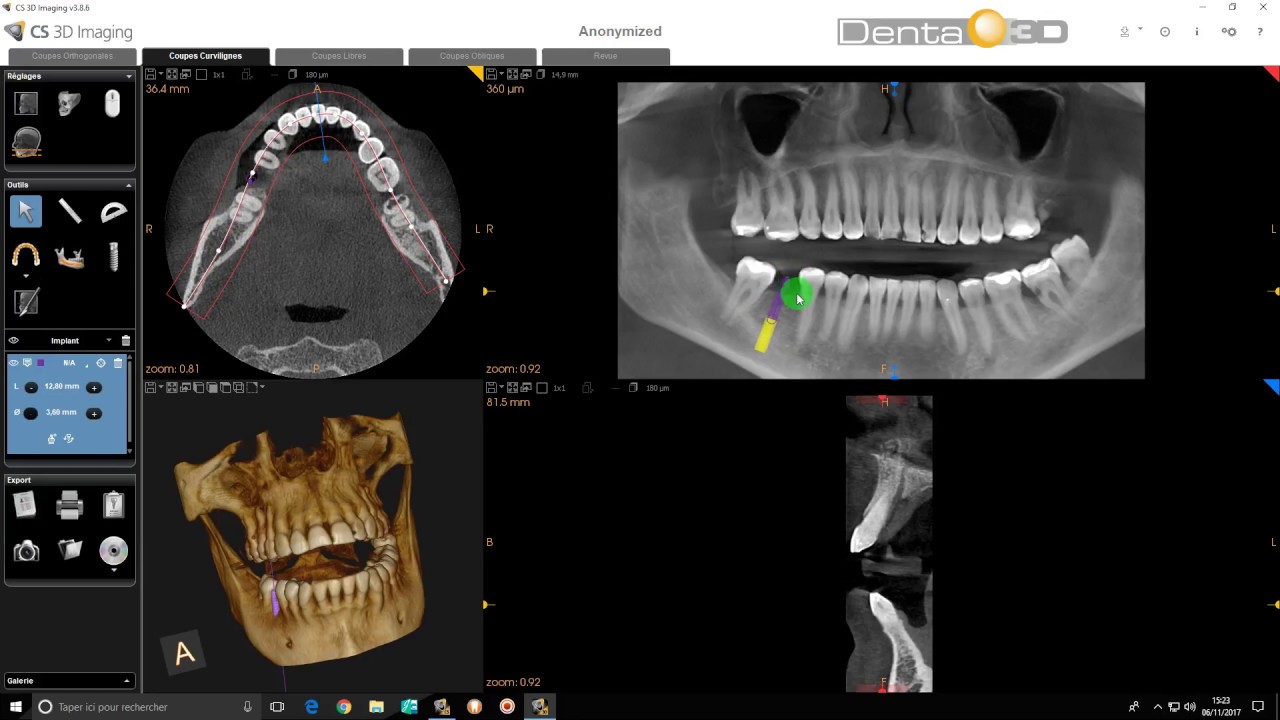This screenshot has height=720, width=1280.
Task: Click the Windows Start button
Action: click(x=16, y=707)
